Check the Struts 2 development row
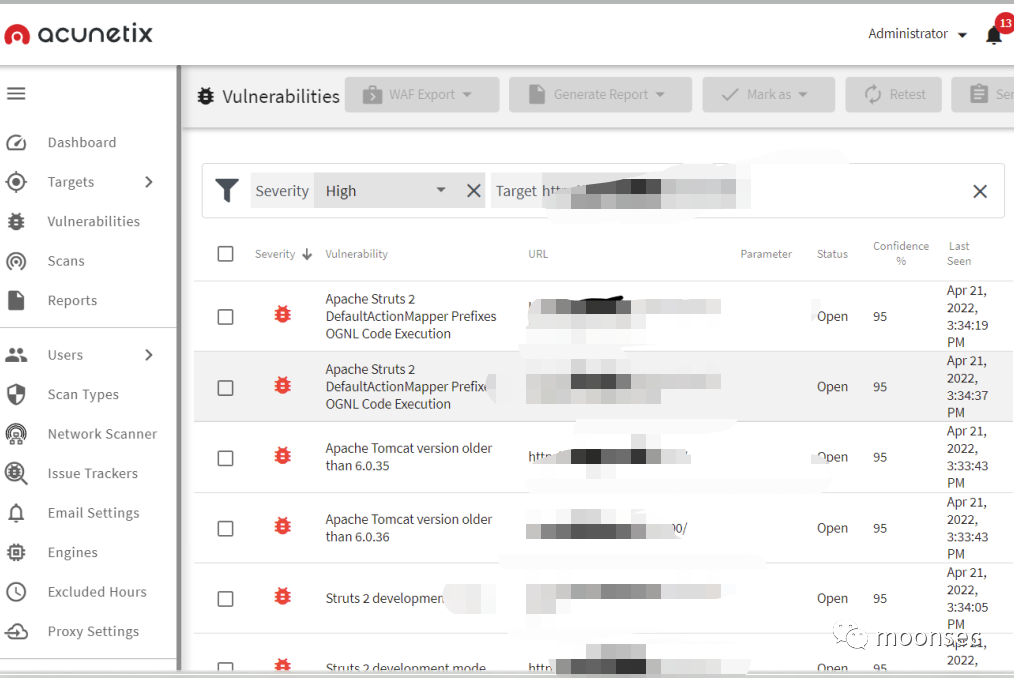Screen dimensions: 1014x678 pos(226,599)
